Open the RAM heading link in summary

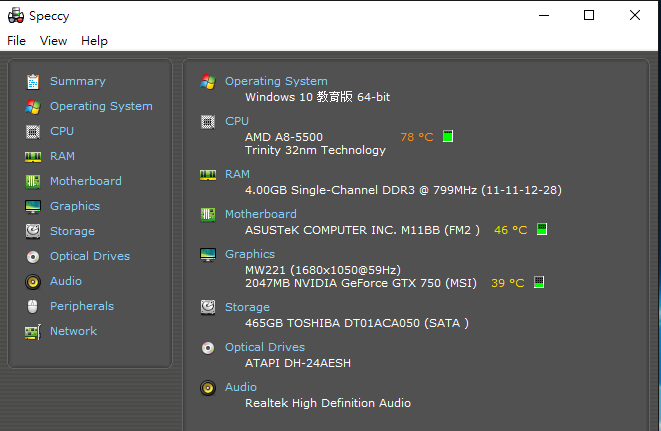[237, 174]
